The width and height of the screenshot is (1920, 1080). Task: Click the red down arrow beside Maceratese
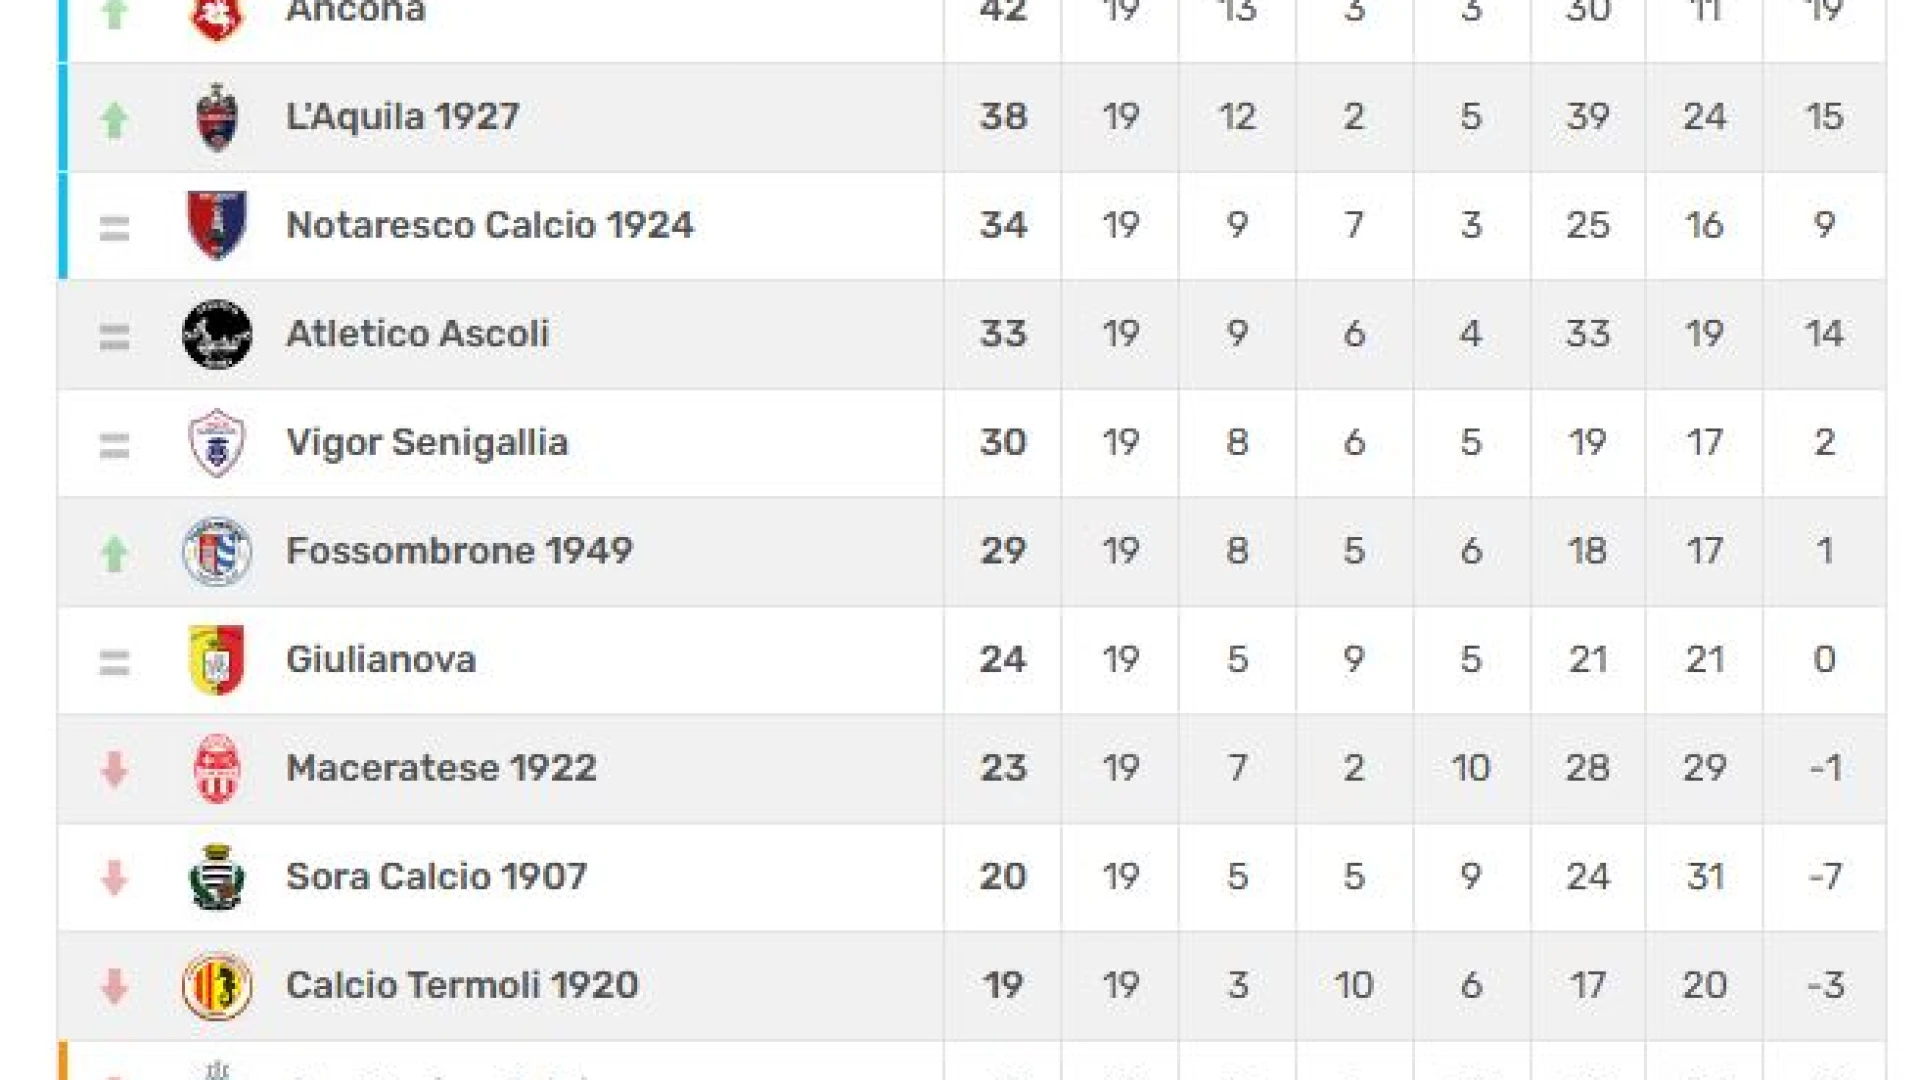point(115,770)
